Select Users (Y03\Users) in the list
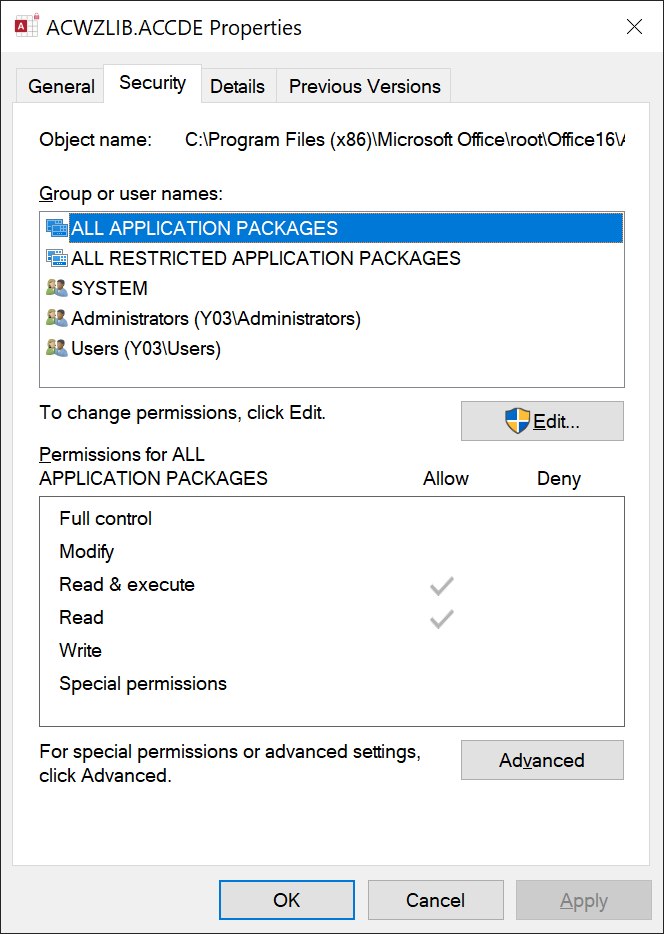Viewport: 664px width, 934px height. [x=146, y=348]
